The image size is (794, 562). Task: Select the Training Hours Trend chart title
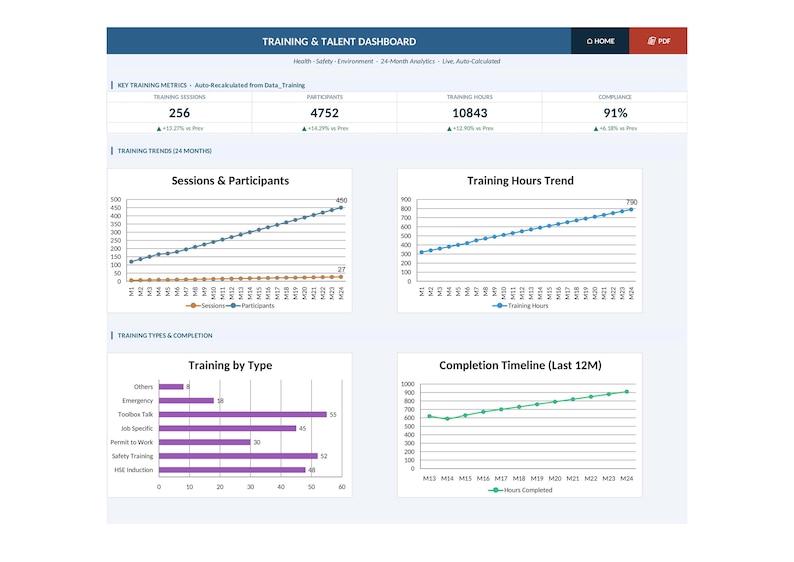pyautogui.click(x=520, y=181)
